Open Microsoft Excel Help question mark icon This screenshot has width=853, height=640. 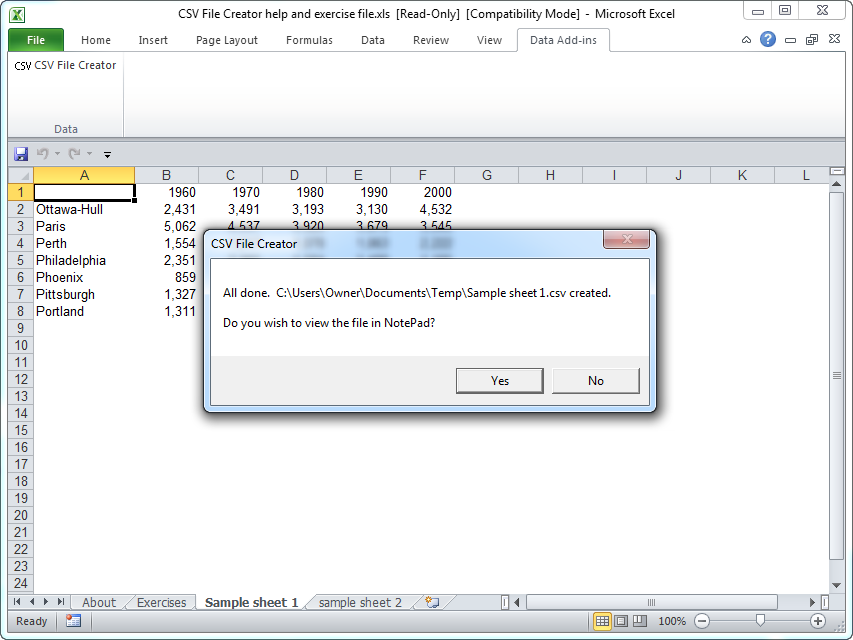768,39
